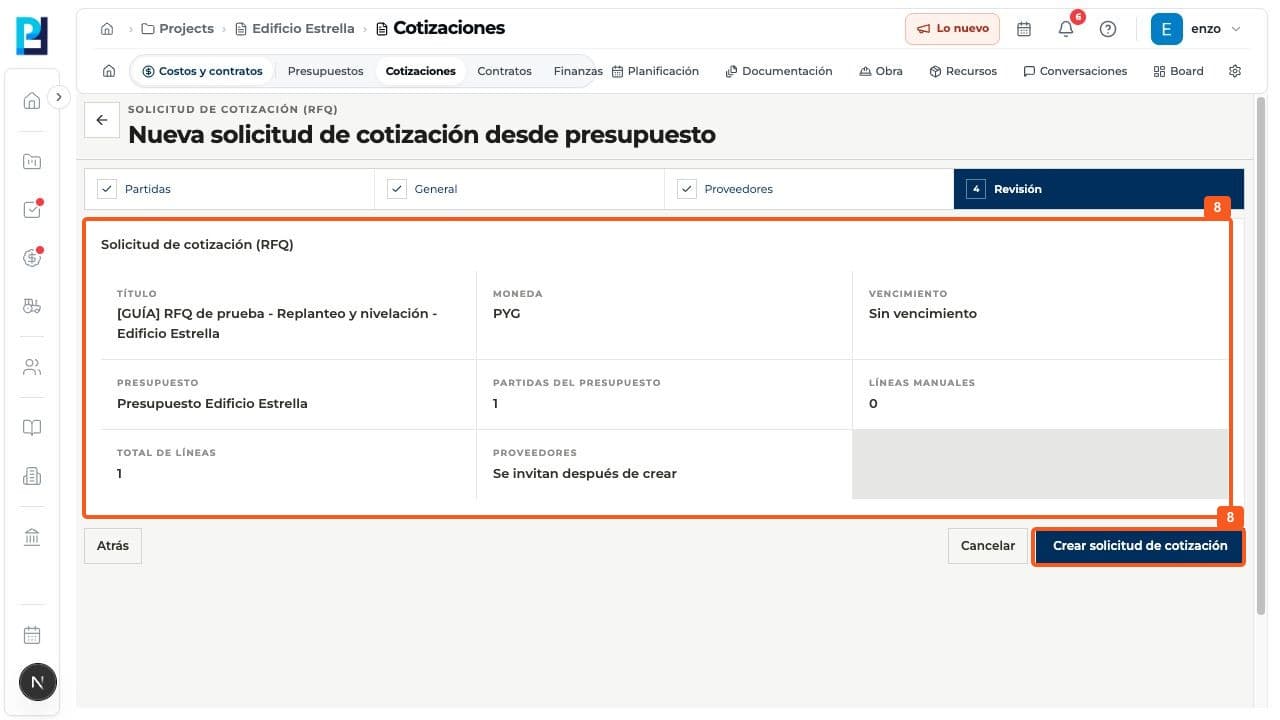Open the calendar icon in top header
This screenshot has width=1280, height=720.
1024,29
